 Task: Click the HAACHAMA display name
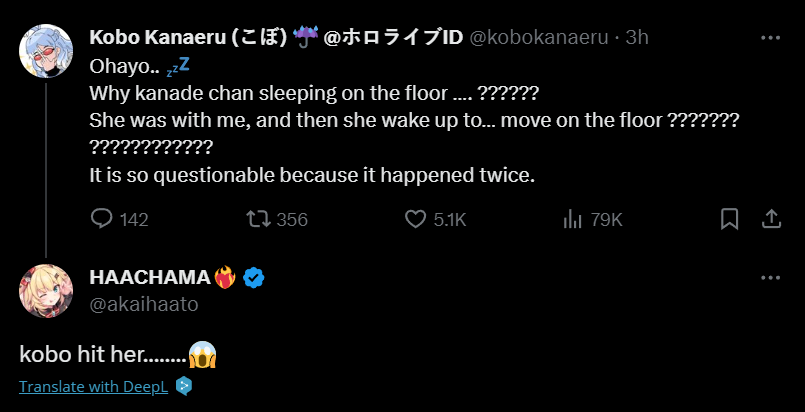(x=149, y=277)
